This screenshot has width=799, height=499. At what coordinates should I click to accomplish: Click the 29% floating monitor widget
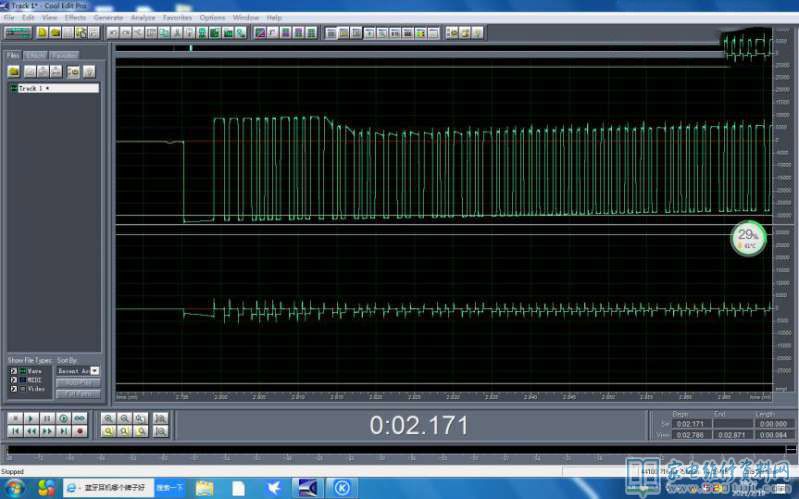click(x=748, y=239)
